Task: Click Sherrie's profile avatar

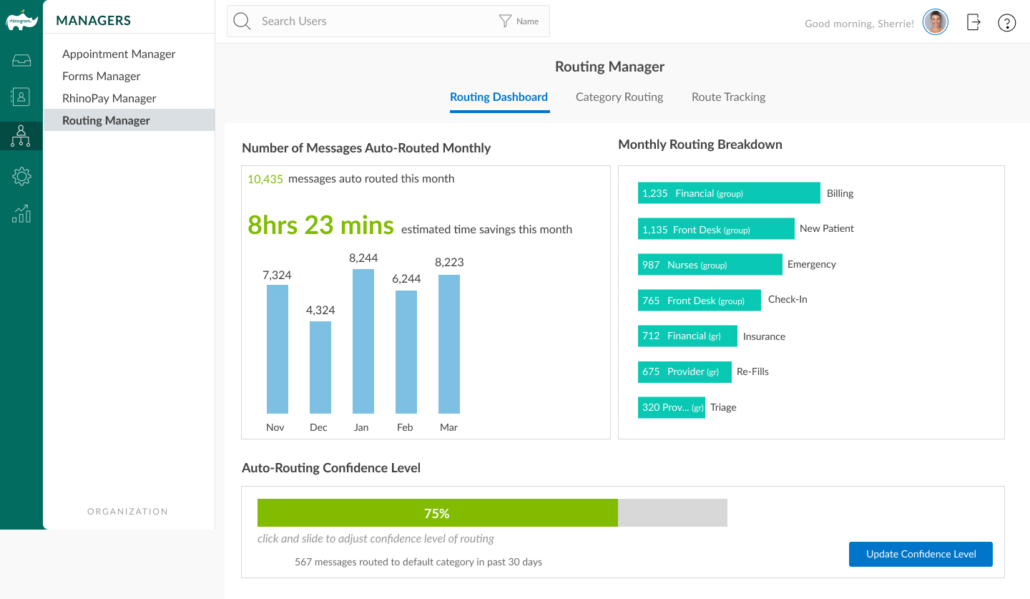Action: [935, 22]
